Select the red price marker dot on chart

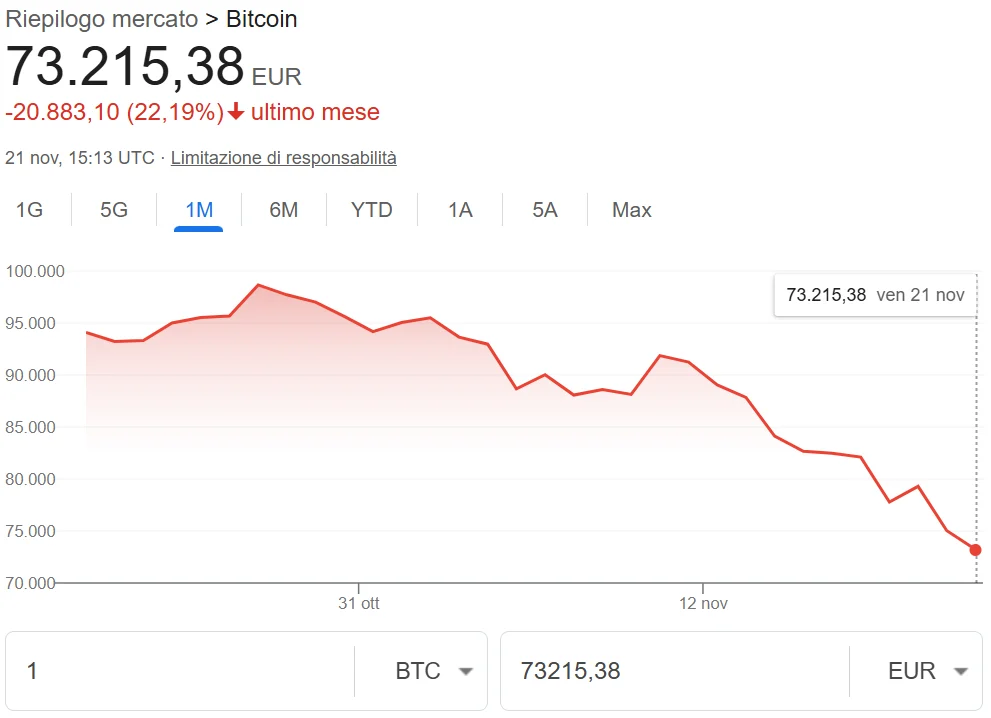[x=975, y=549]
